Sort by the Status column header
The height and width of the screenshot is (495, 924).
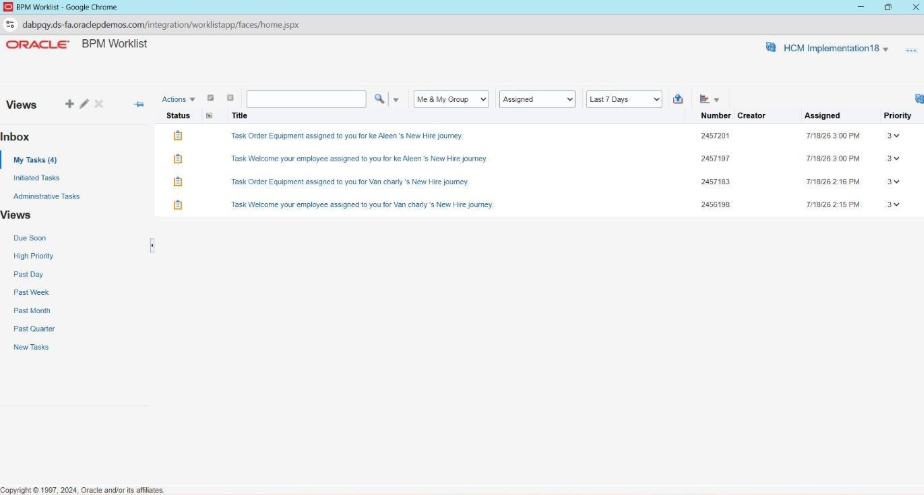pos(178,116)
